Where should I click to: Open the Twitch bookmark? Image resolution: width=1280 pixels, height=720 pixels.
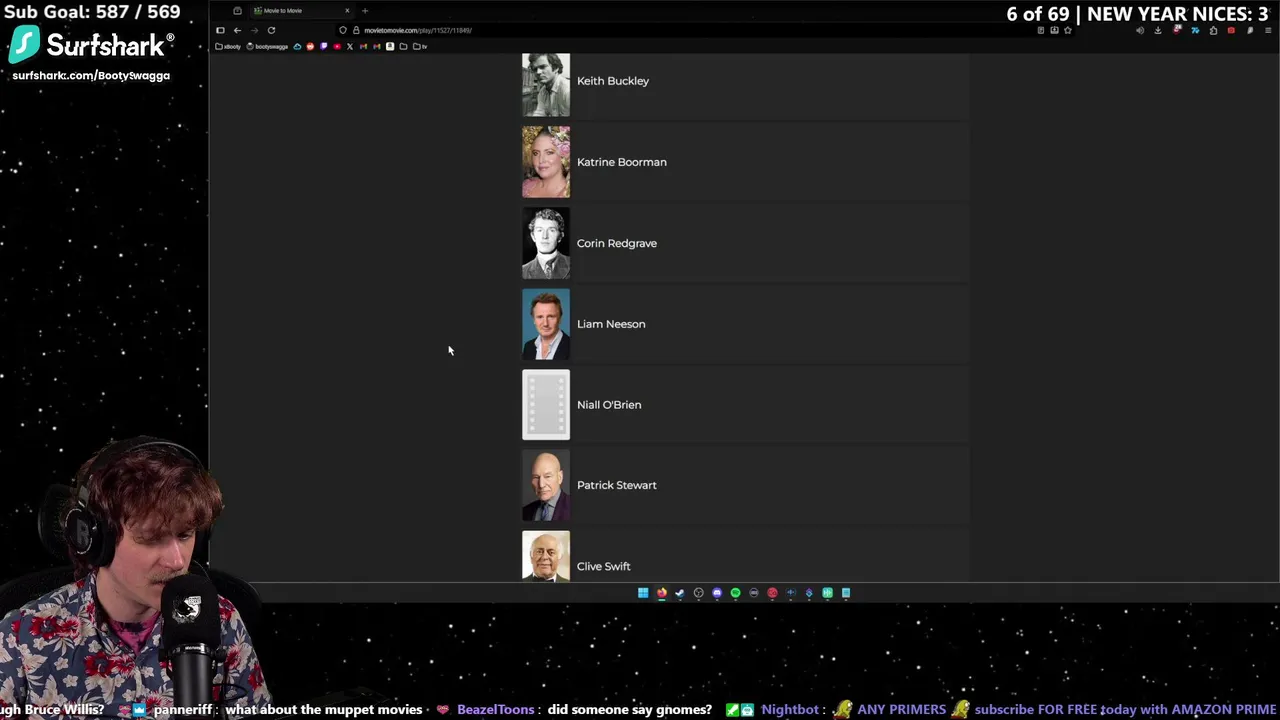coord(323,46)
